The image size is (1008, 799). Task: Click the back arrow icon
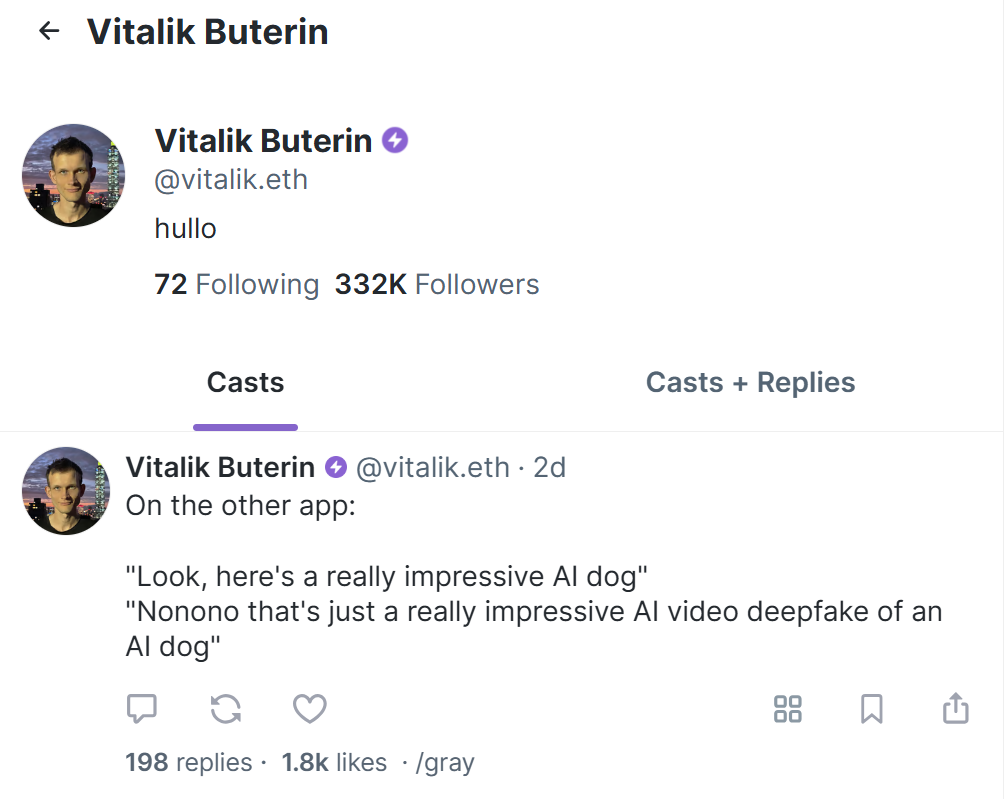click(48, 32)
